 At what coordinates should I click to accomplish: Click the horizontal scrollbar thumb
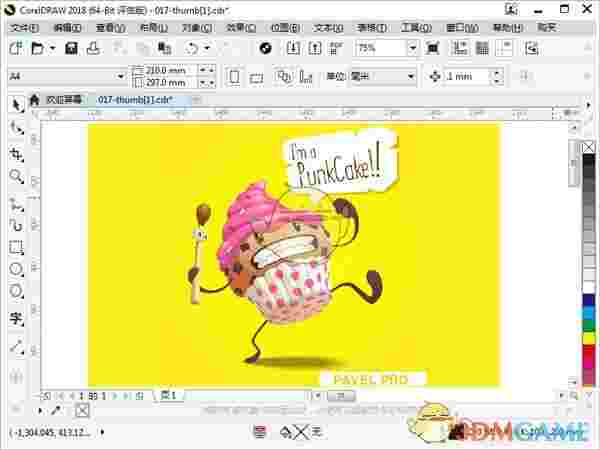[341, 396]
